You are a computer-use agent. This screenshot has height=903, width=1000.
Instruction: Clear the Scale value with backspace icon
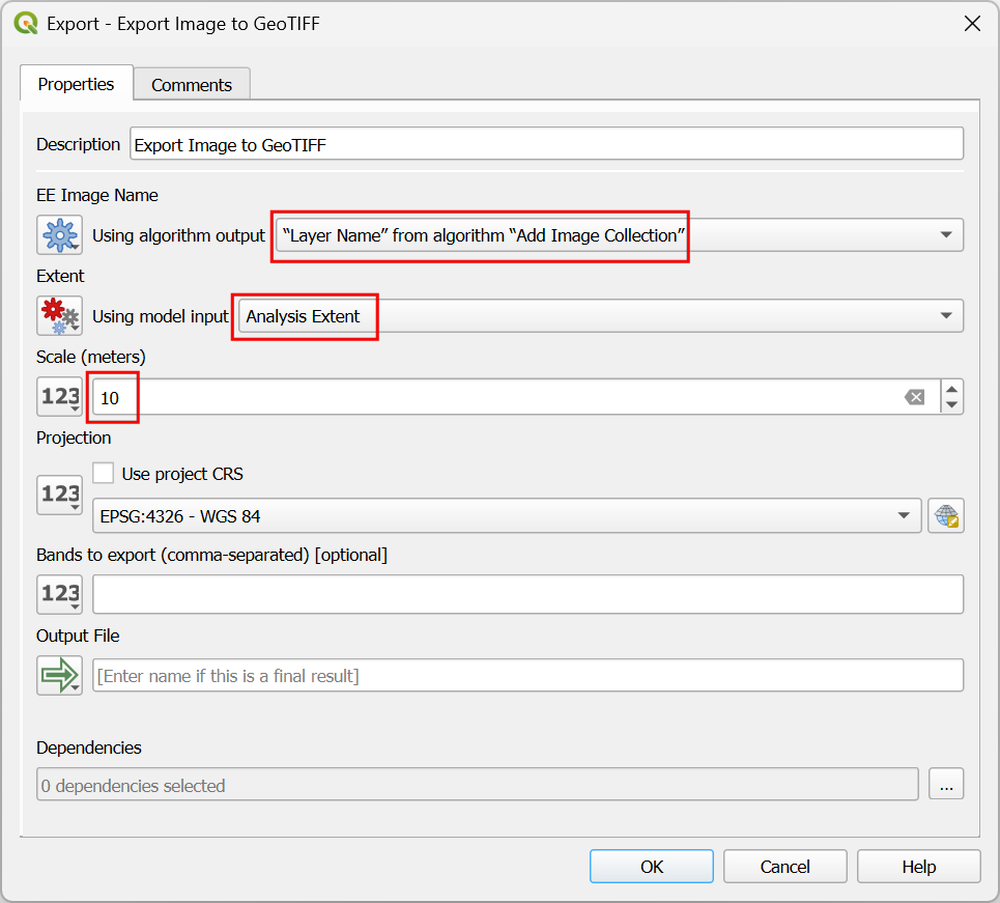click(915, 397)
